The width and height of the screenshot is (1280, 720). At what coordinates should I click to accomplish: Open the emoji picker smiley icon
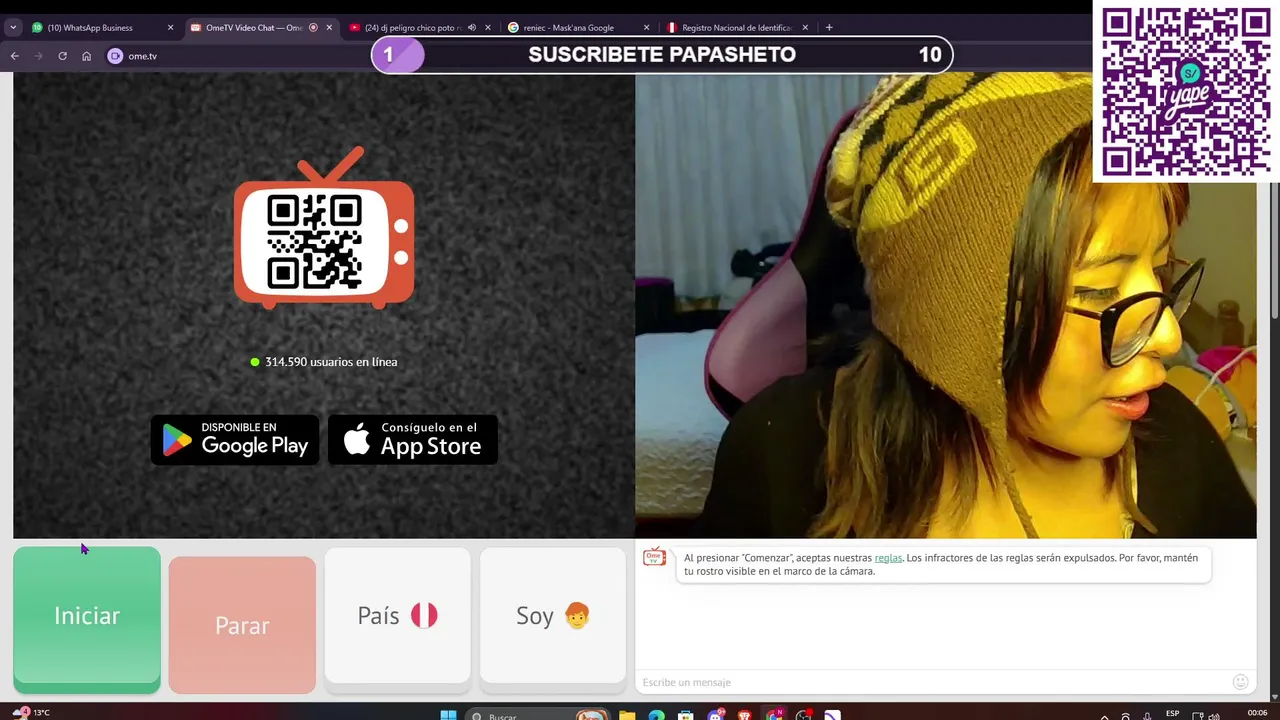click(x=1241, y=682)
